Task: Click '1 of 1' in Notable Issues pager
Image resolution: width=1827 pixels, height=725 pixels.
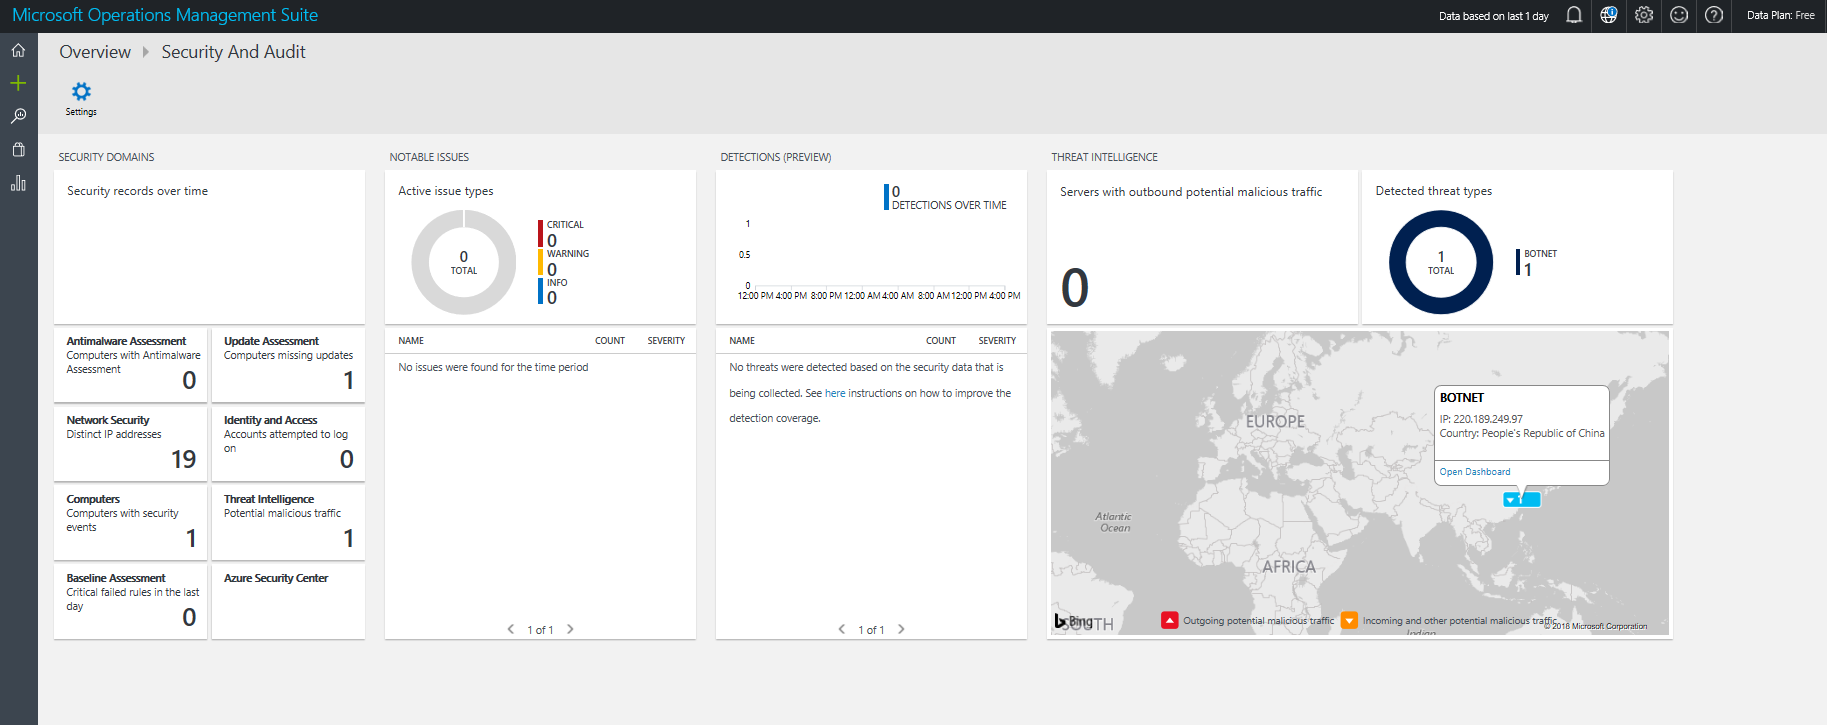Action: pyautogui.click(x=540, y=630)
